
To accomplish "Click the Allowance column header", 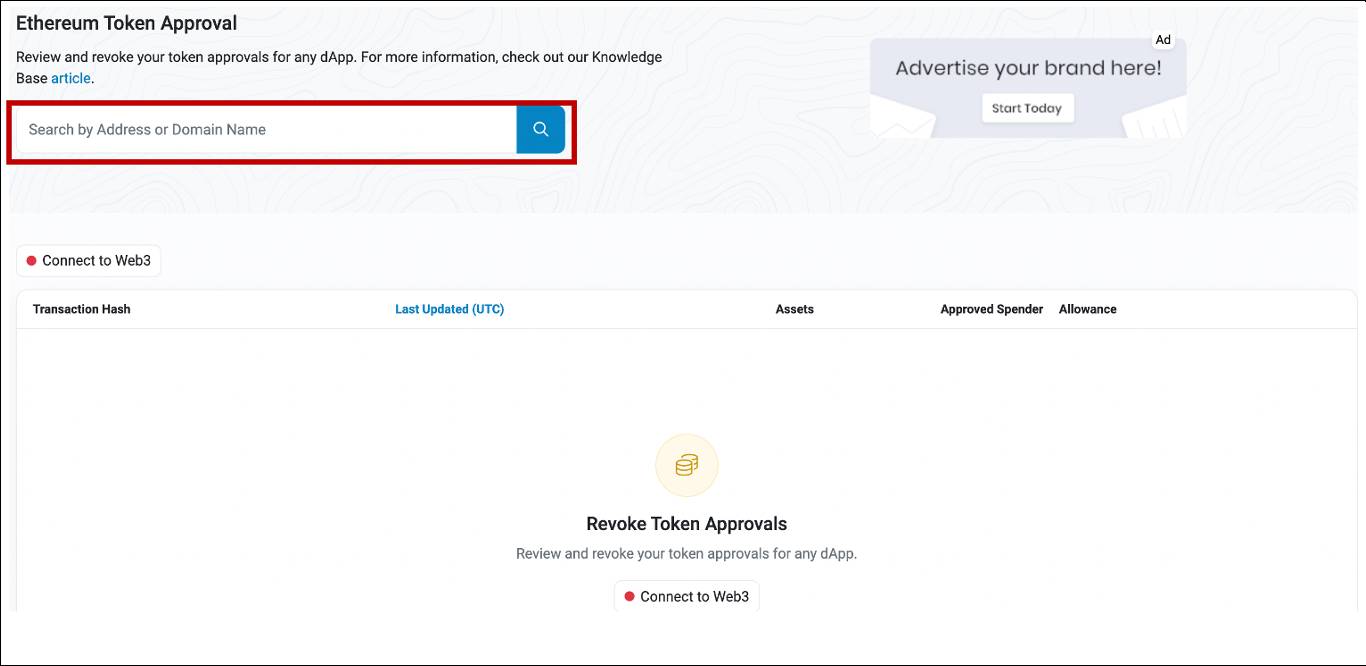I will coord(1088,309).
